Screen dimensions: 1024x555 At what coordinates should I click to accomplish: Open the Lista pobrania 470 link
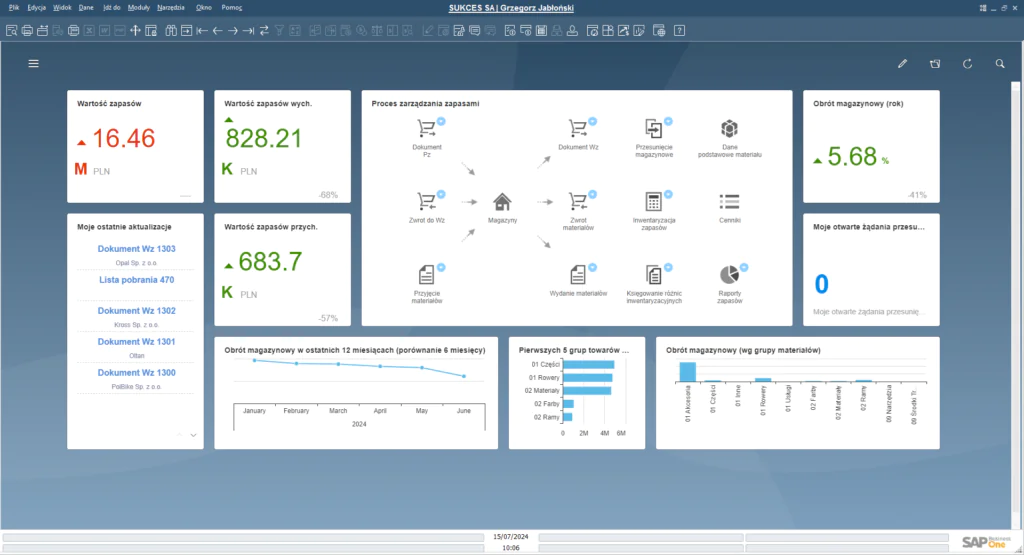click(x=136, y=280)
